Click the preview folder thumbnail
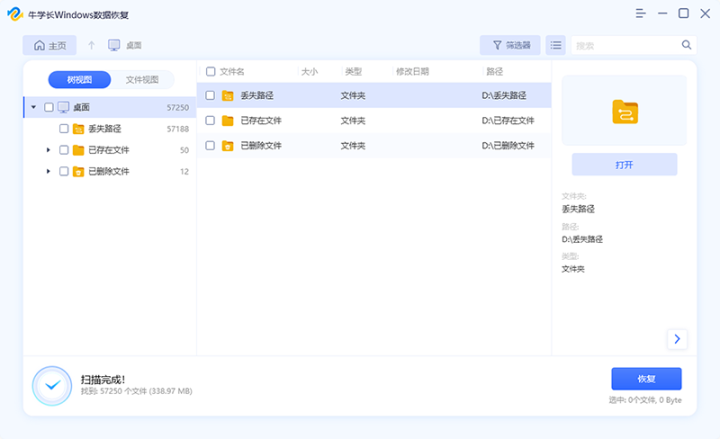 pos(625,112)
